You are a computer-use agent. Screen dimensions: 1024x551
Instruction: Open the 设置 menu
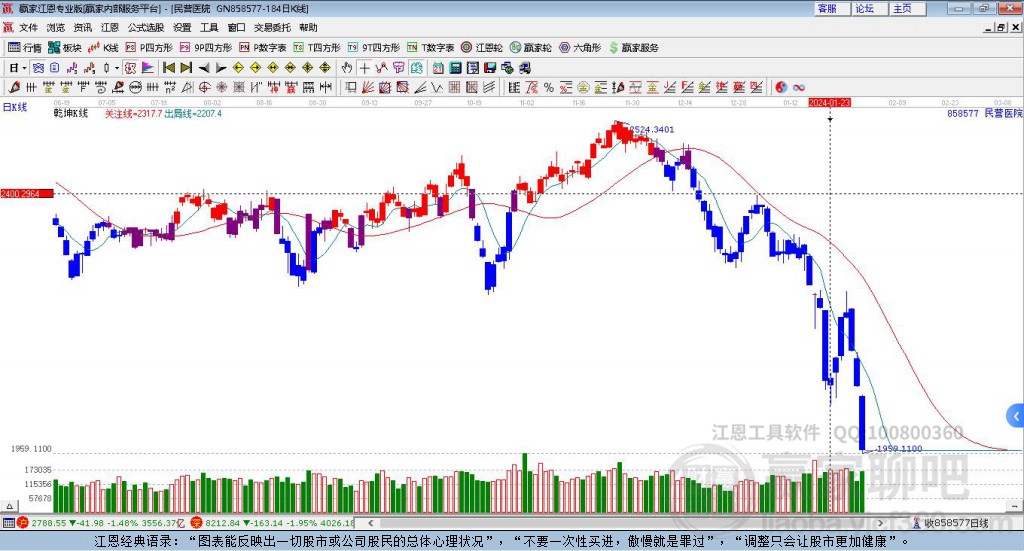click(182, 27)
